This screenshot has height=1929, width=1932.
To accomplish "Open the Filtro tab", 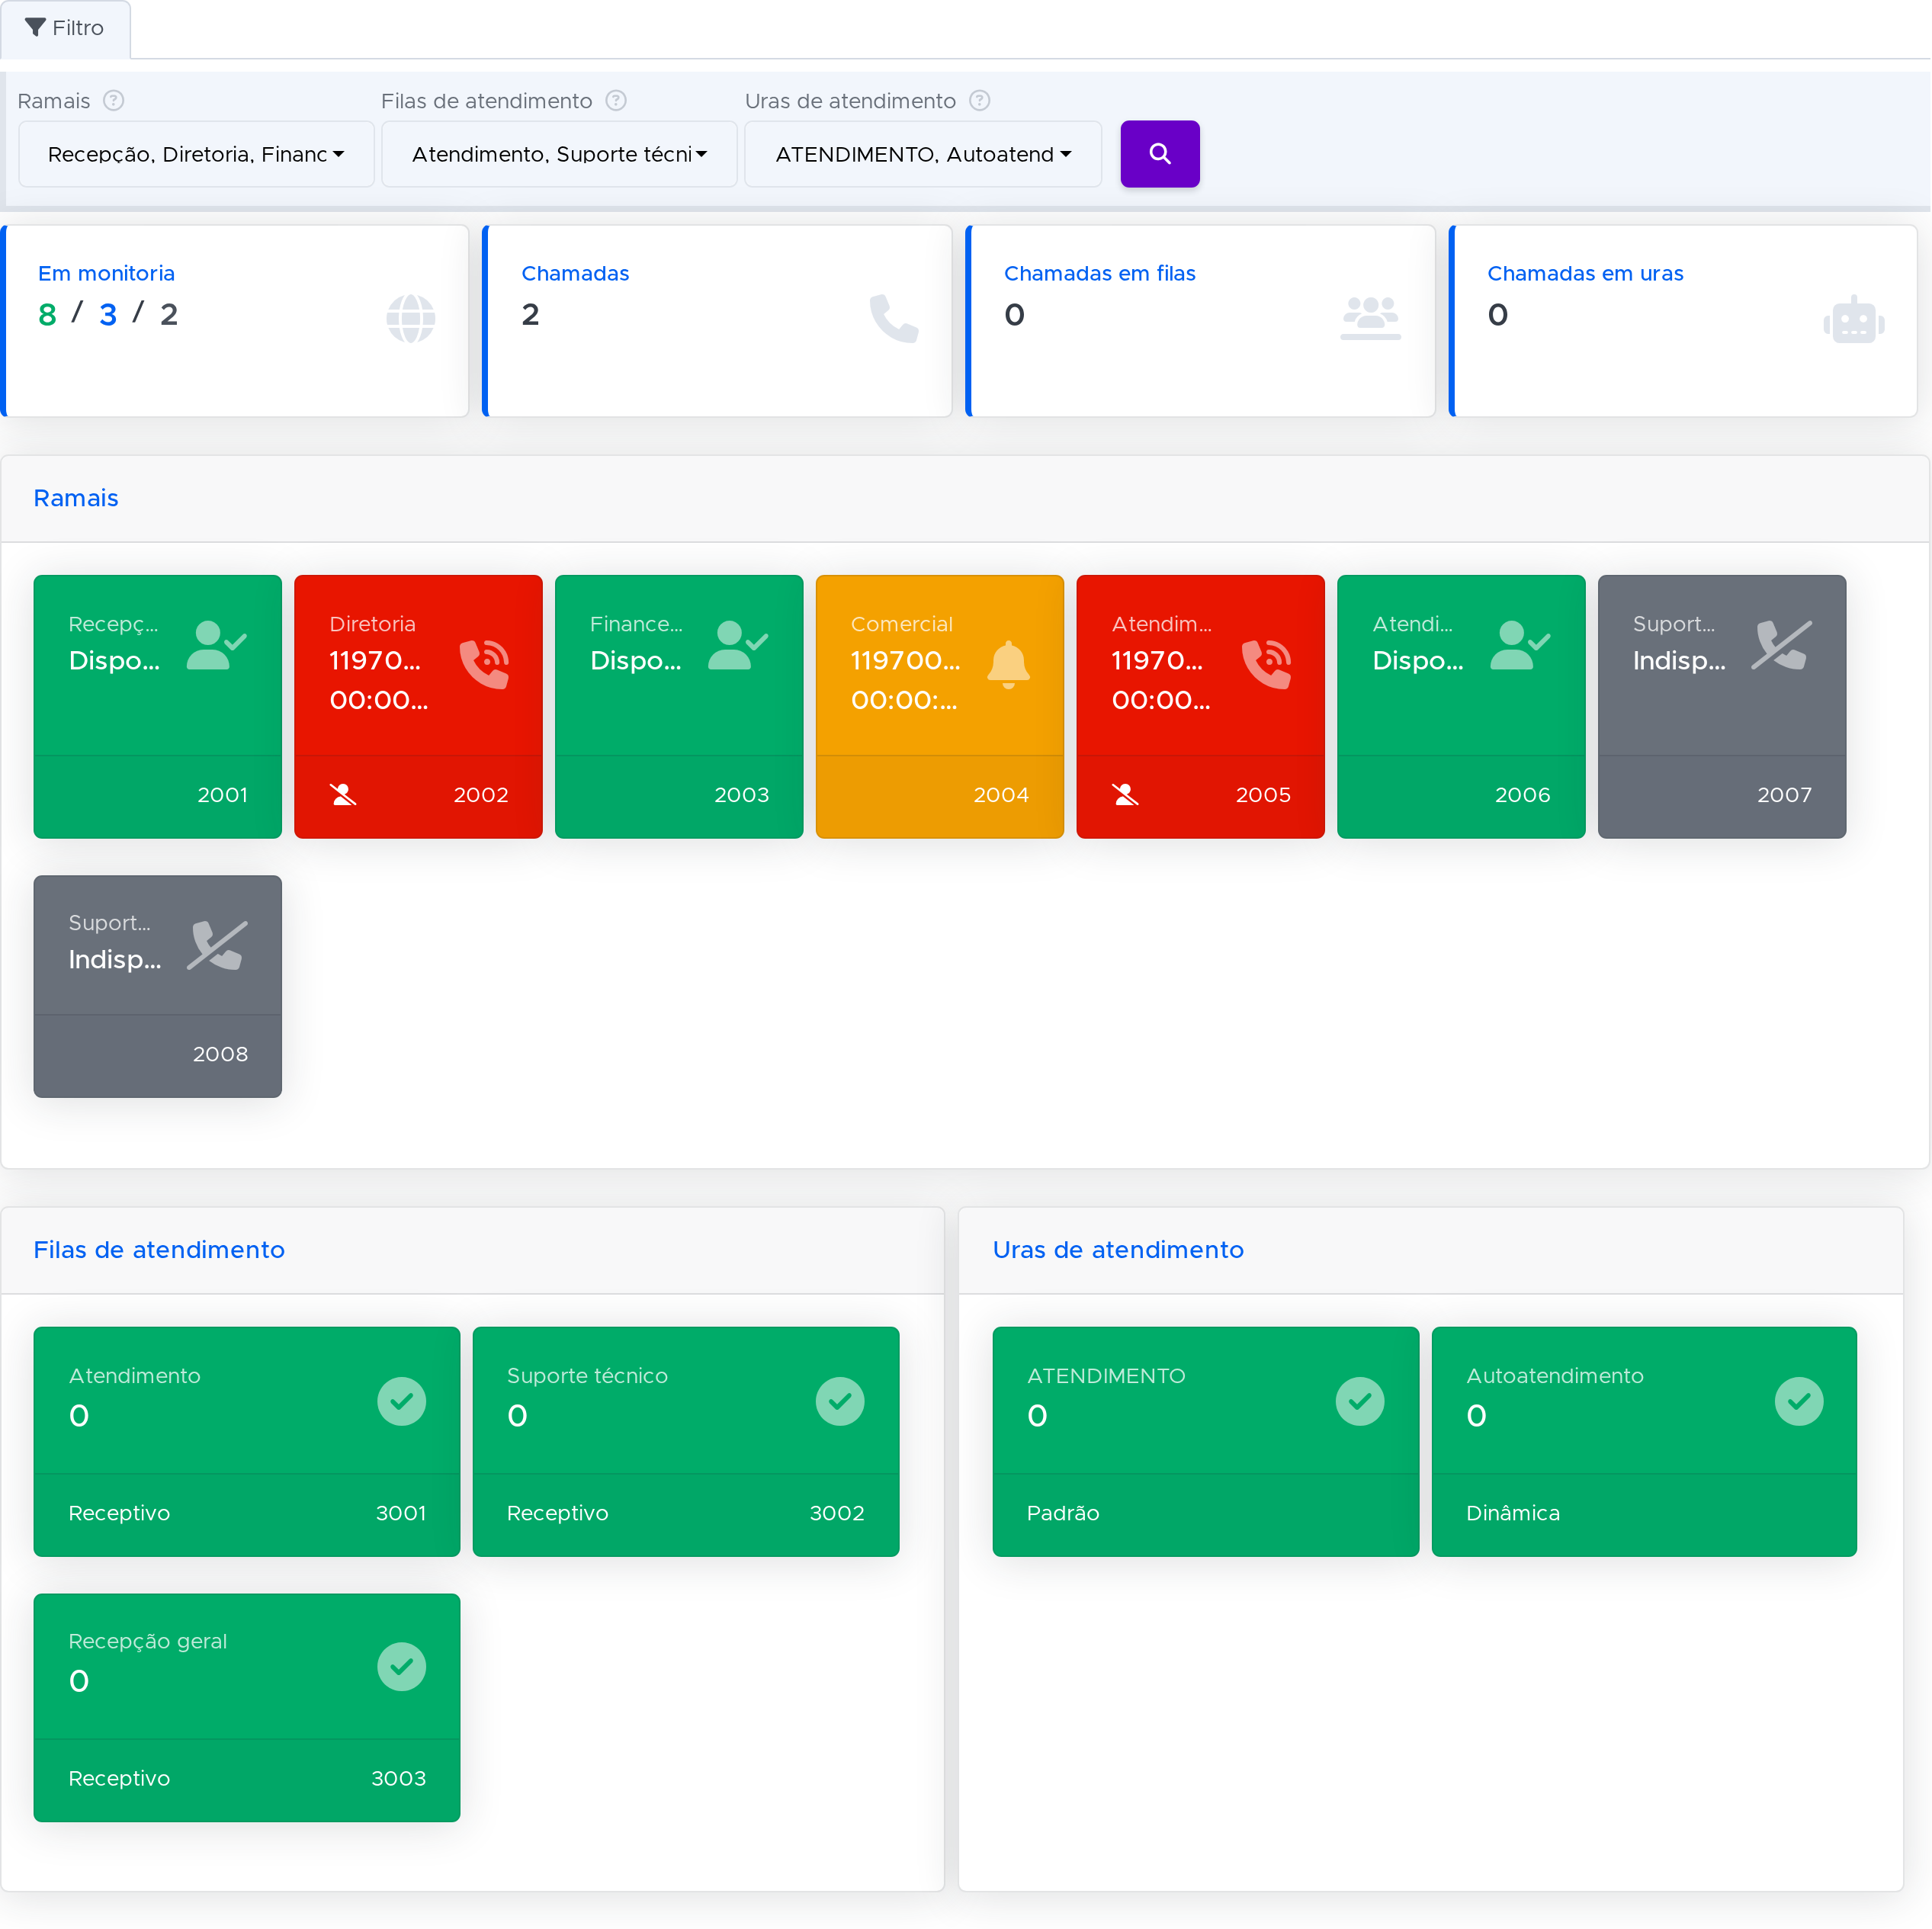I will (65, 28).
